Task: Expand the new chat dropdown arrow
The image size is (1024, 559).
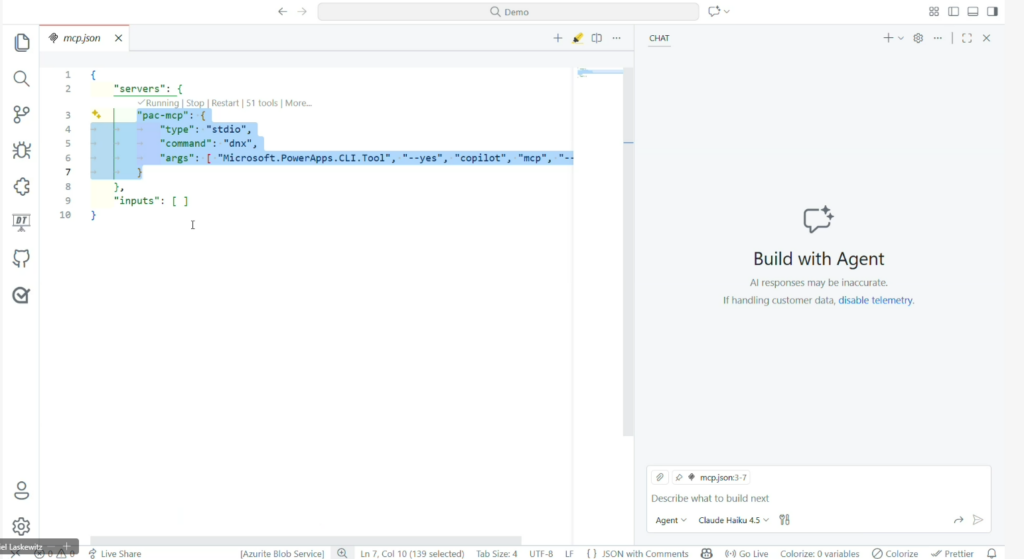Action: point(901,38)
